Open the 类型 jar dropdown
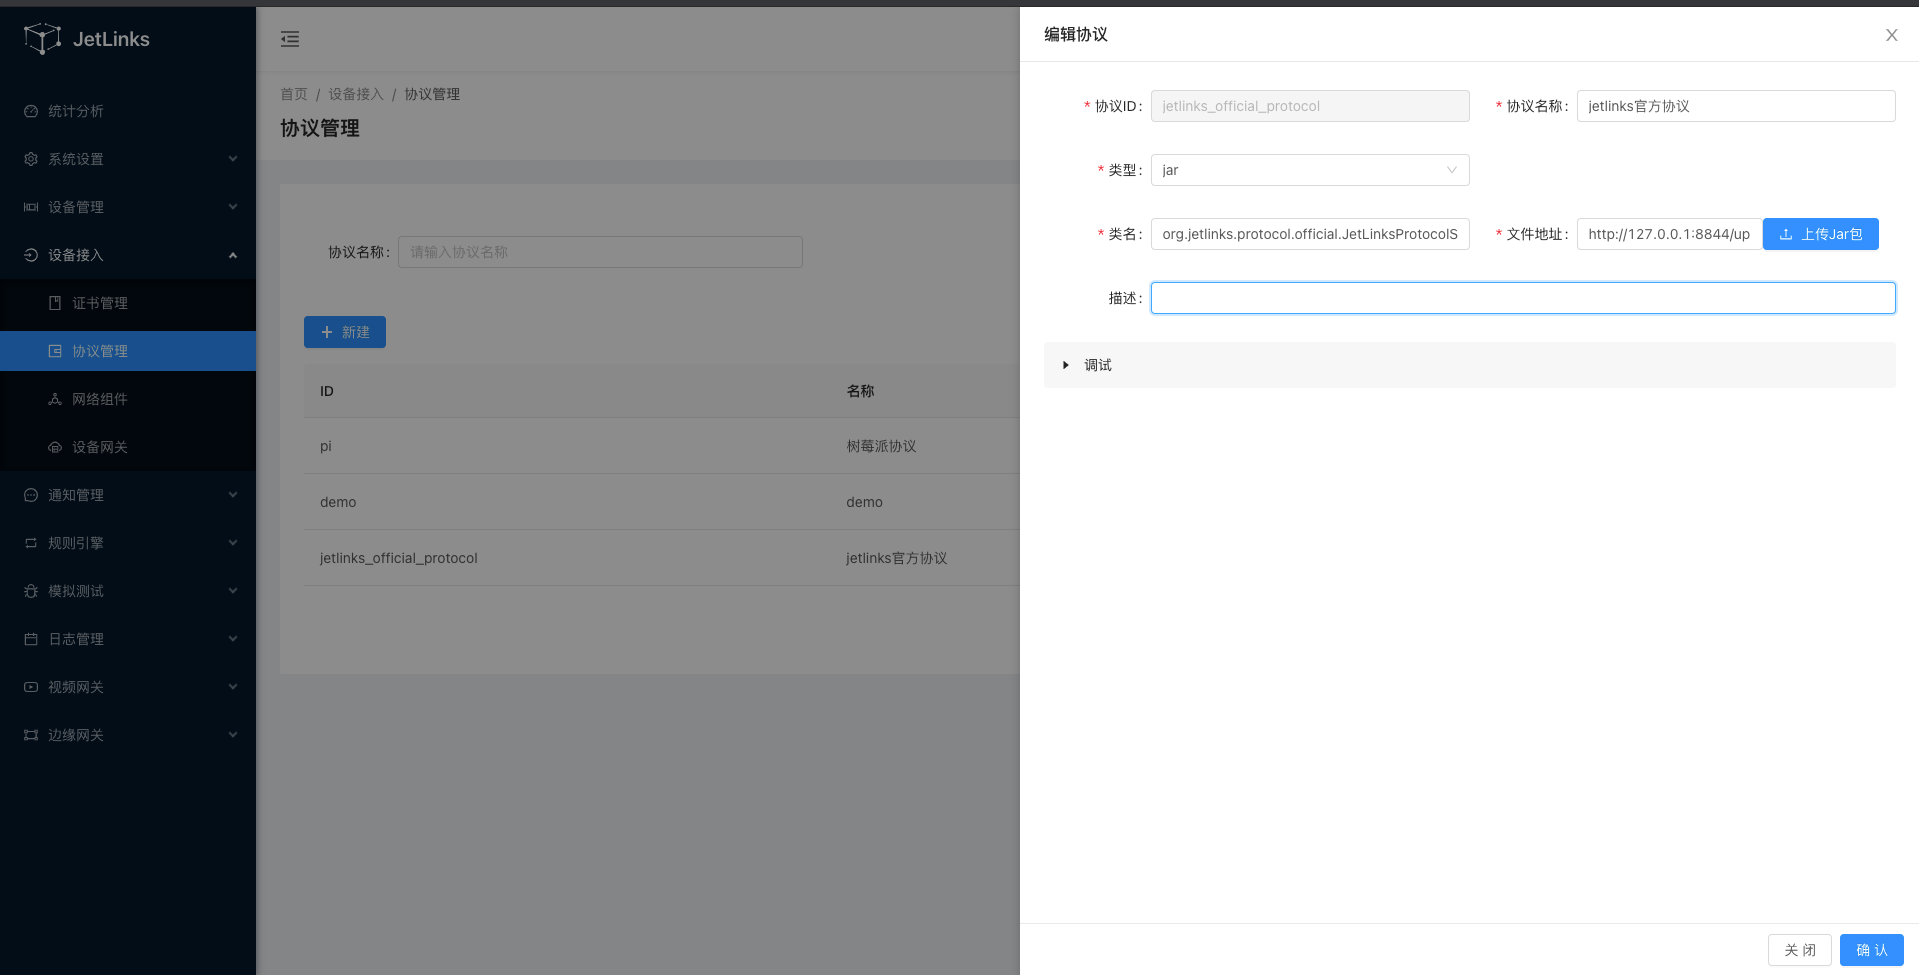Viewport: 1919px width, 975px height. [x=1310, y=170]
